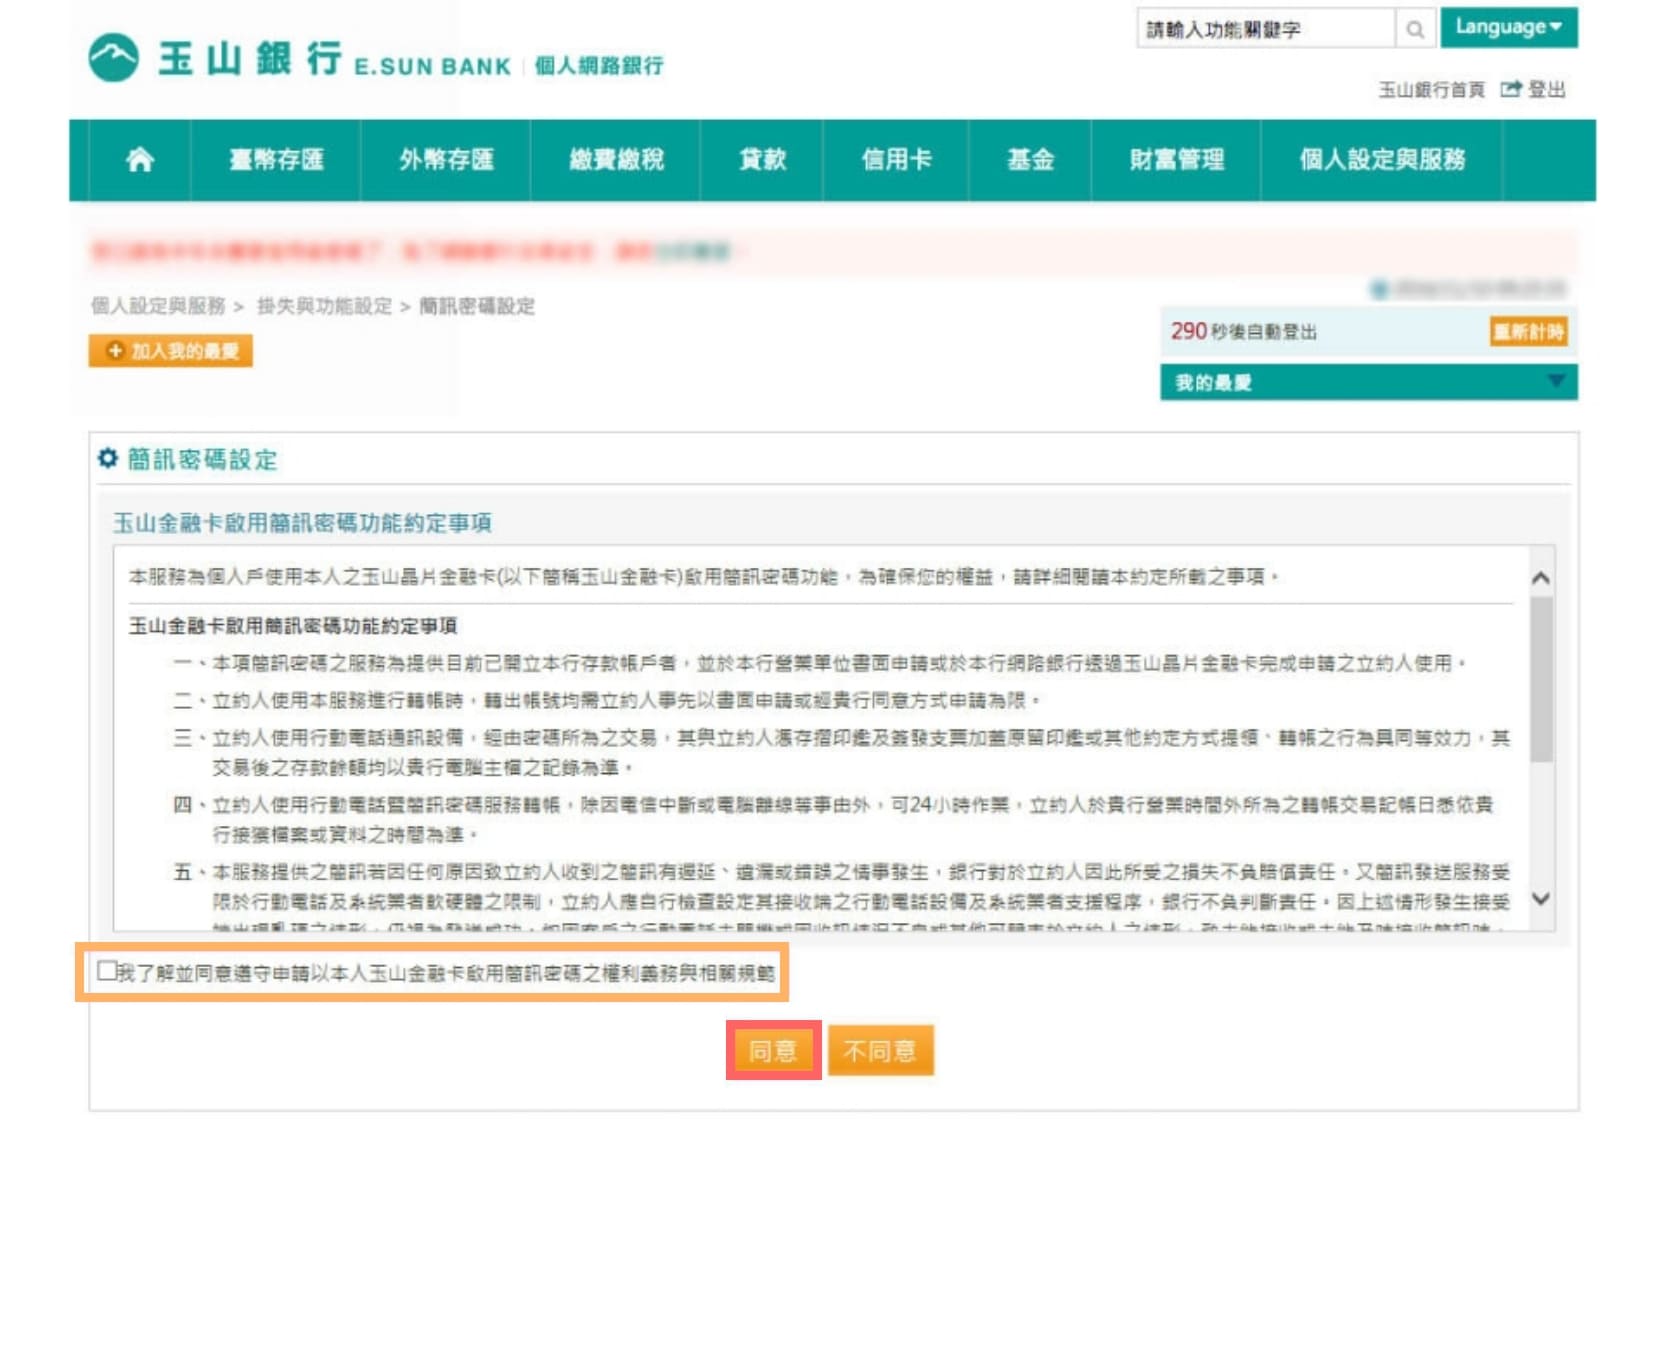Viewport: 1662px width, 1347px height.
Task: Click the 個人網路銀行 header text
Action: click(598, 66)
